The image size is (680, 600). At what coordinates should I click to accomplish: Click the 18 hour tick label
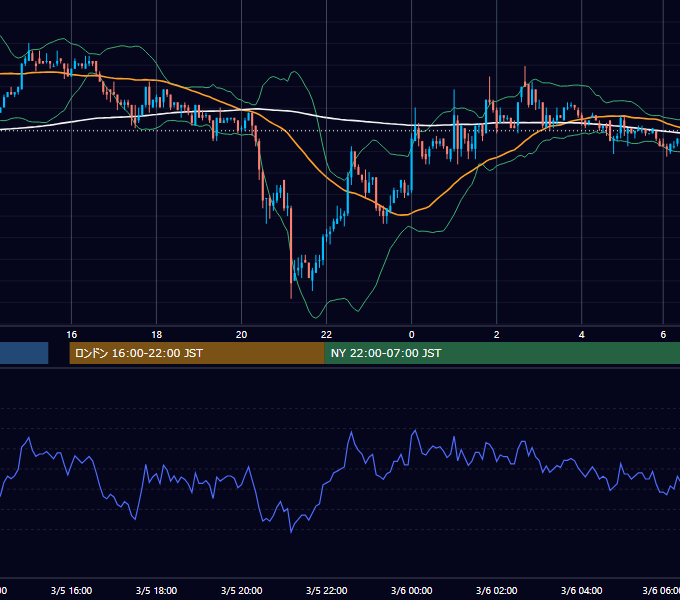tap(157, 335)
